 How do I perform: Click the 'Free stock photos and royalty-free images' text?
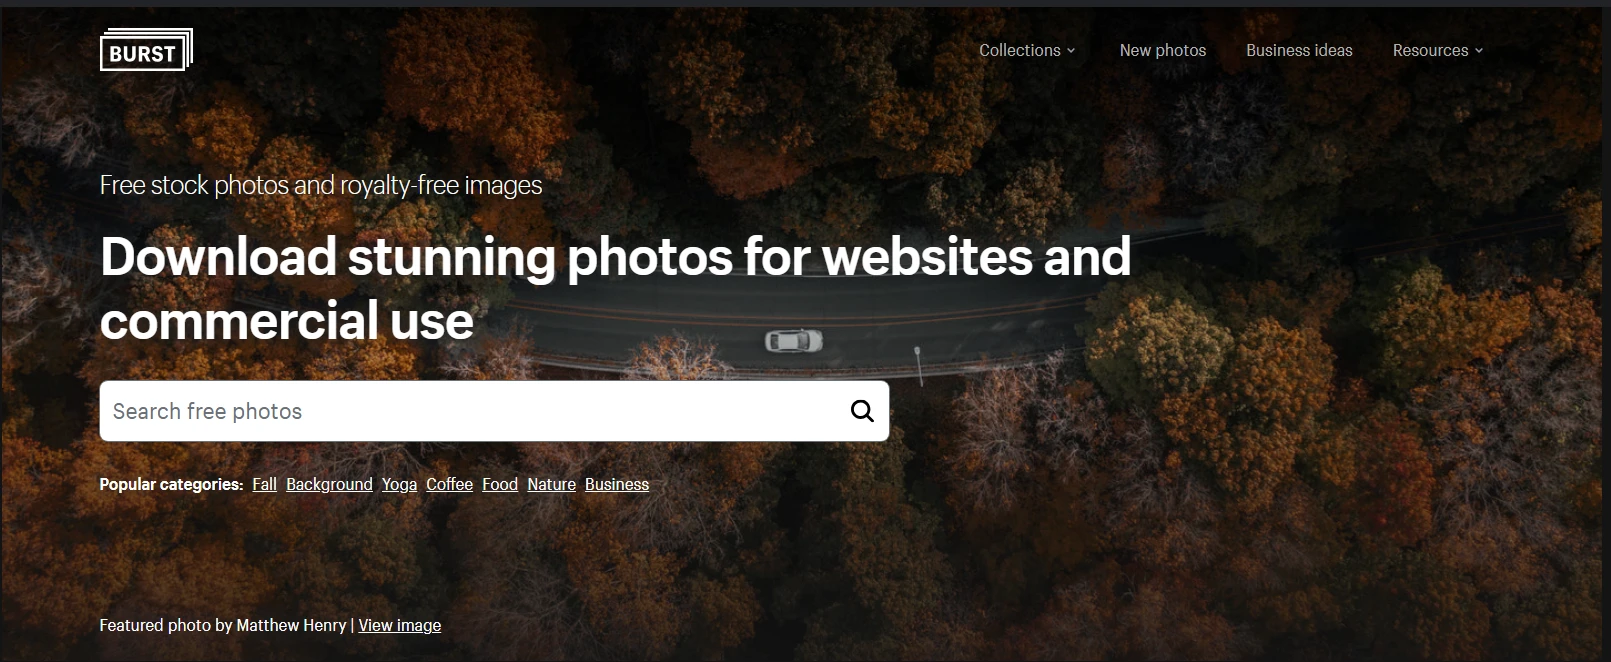point(321,185)
